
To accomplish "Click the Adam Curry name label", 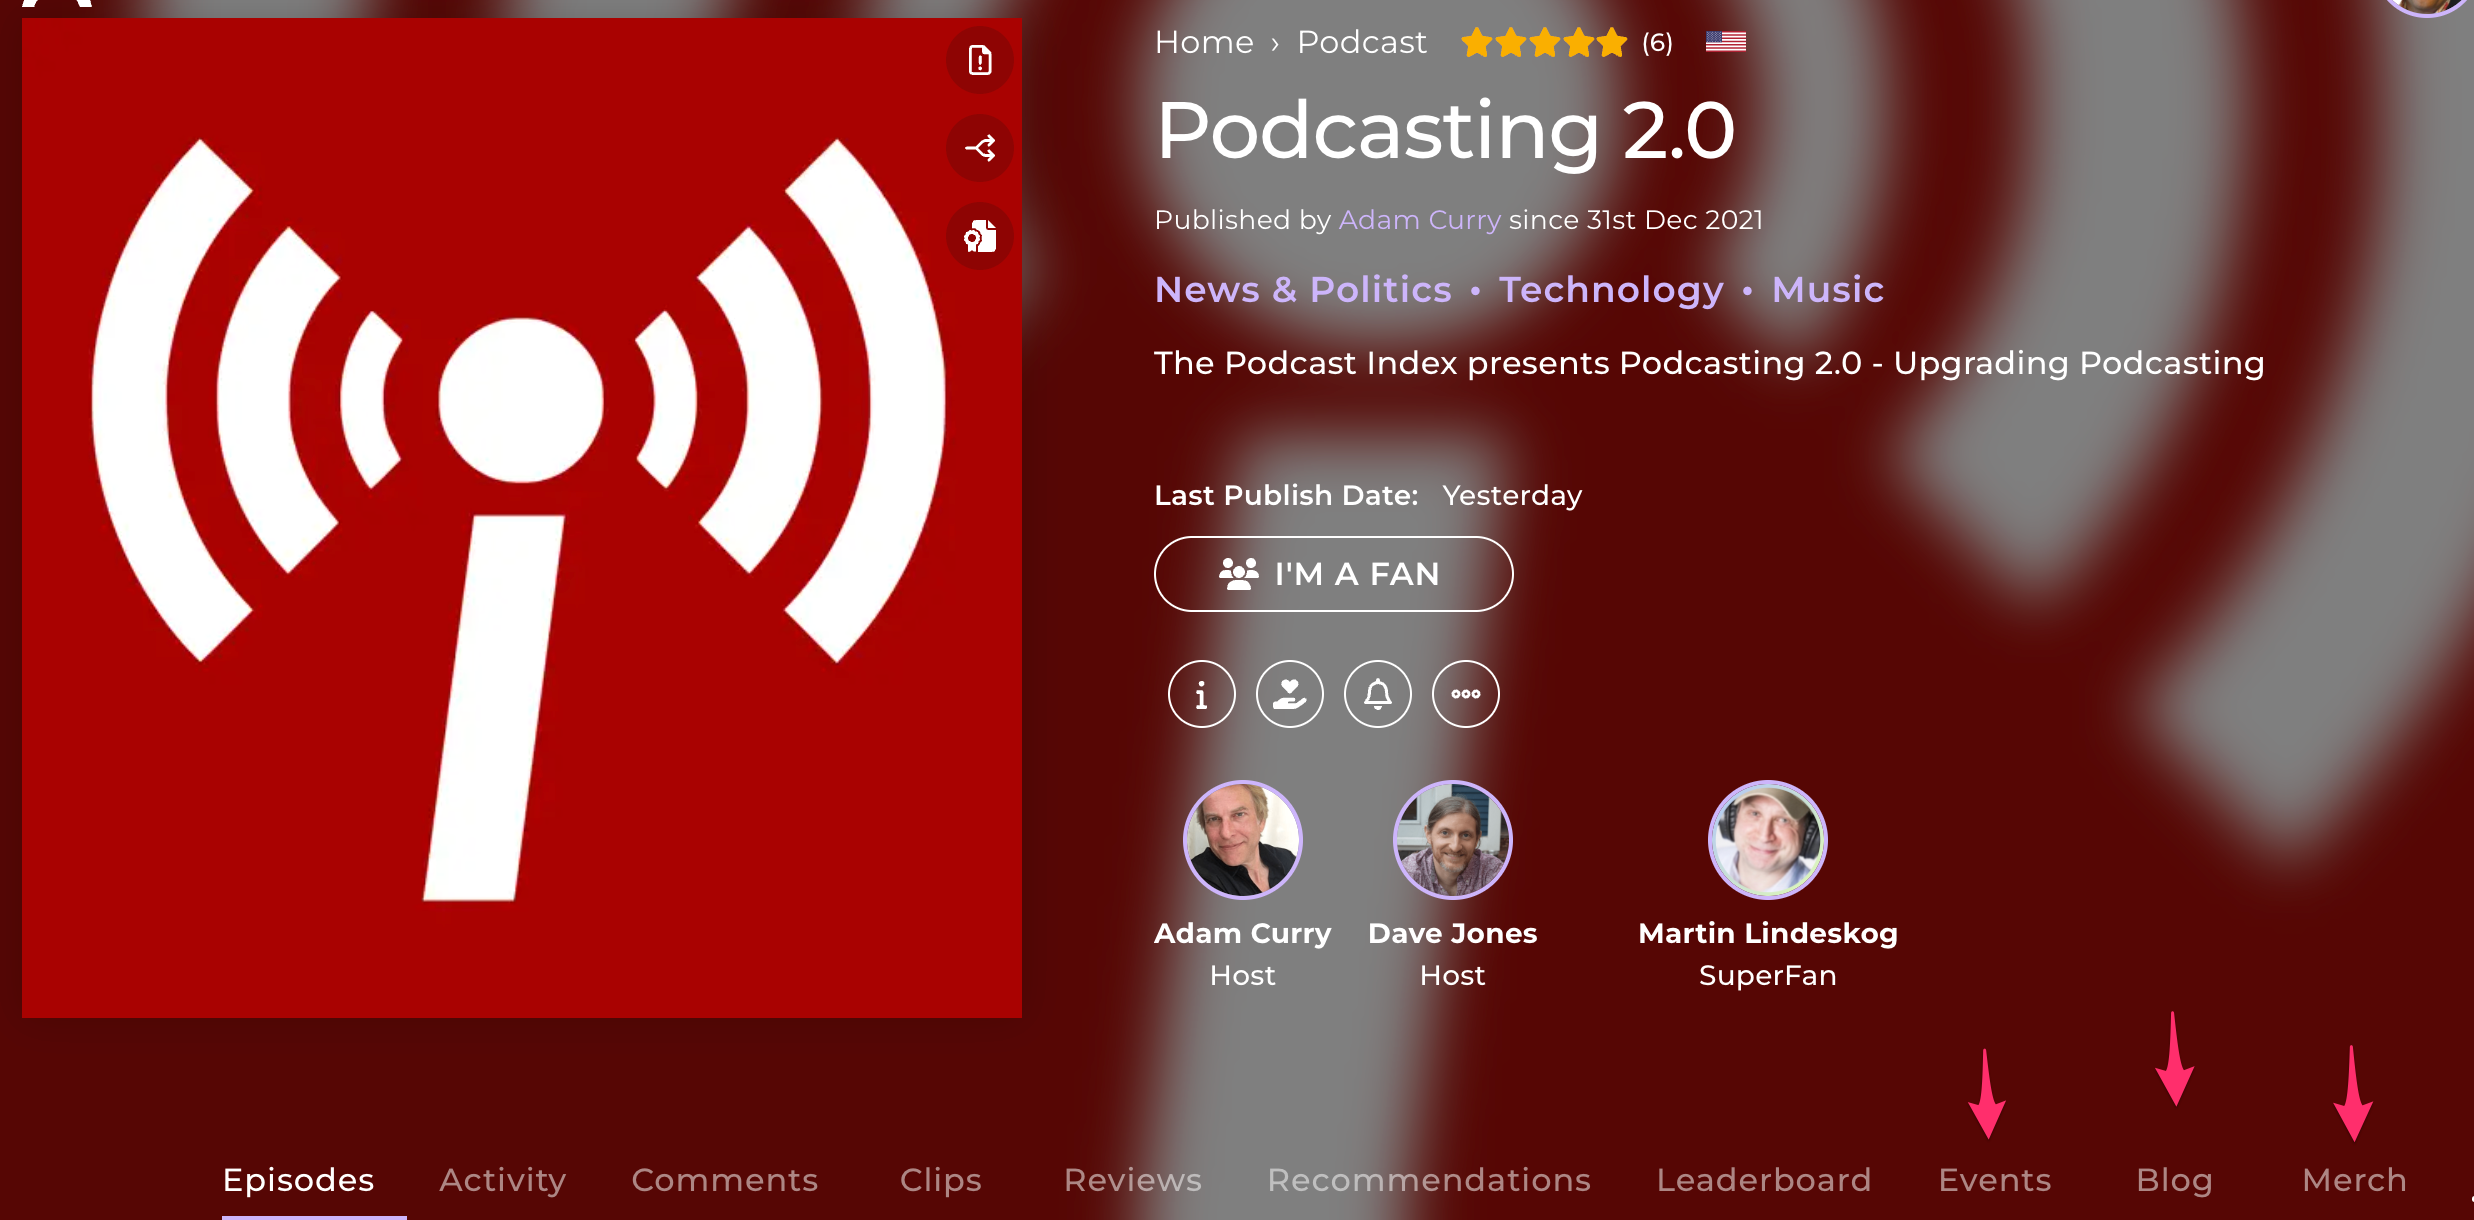I will [x=1242, y=933].
